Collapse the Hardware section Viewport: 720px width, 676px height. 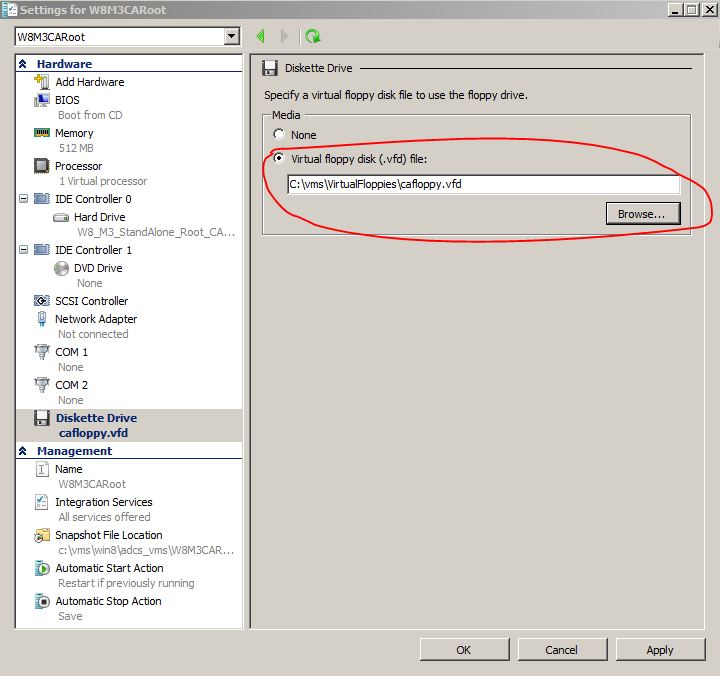tap(22, 64)
